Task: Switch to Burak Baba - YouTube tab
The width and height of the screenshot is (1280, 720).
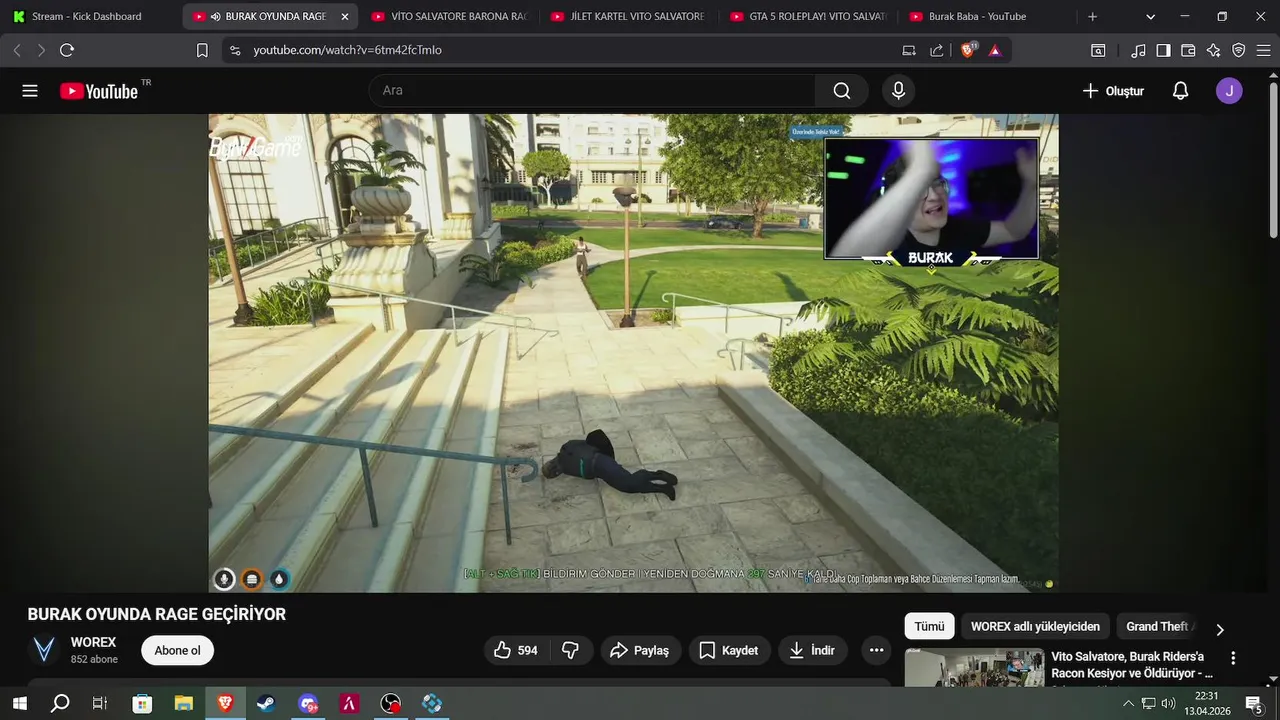Action: click(989, 17)
